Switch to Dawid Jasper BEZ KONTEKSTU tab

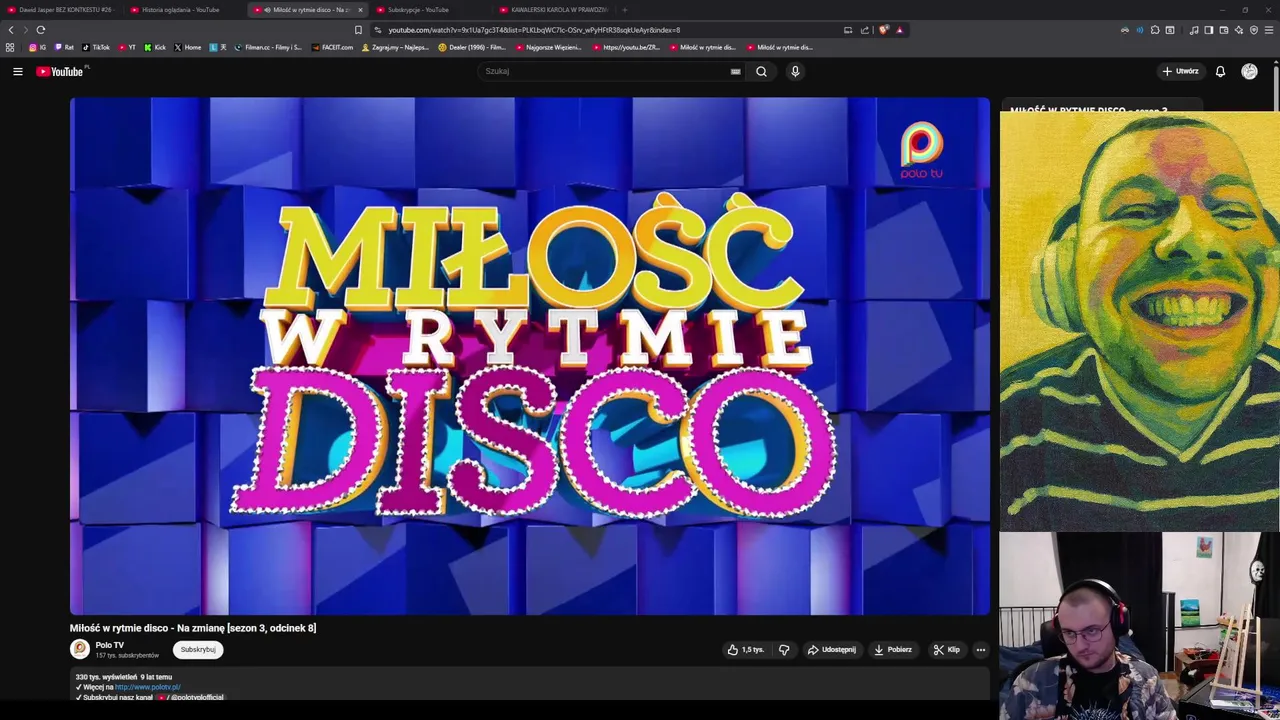click(x=62, y=10)
